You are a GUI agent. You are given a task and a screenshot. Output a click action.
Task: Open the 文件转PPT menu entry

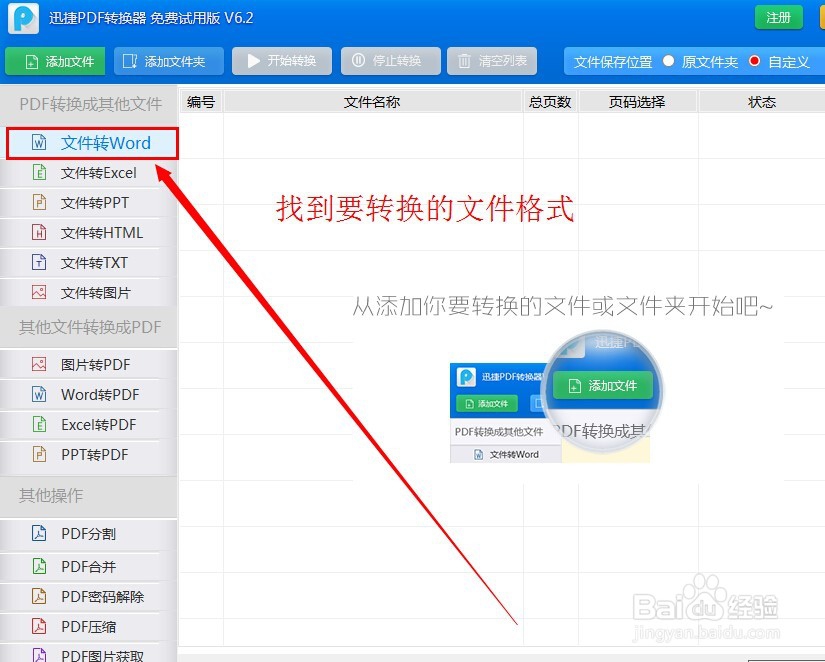click(x=88, y=203)
